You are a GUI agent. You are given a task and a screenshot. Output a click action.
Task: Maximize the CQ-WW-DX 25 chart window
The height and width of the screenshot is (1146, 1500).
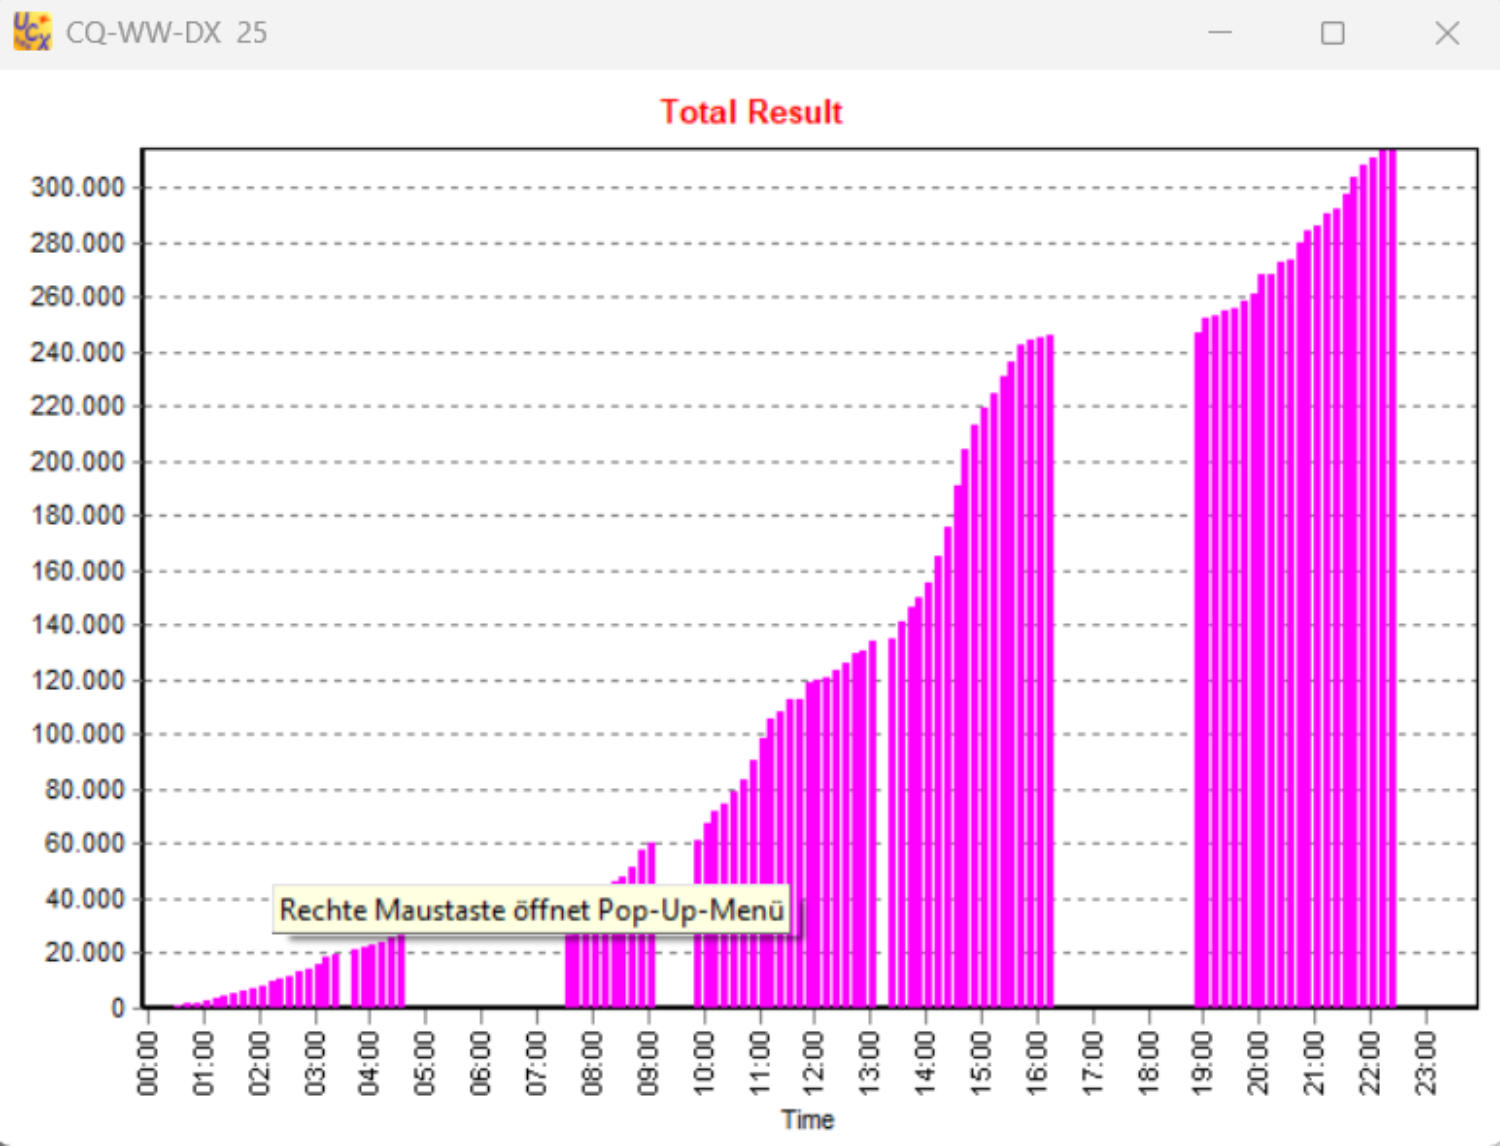pyautogui.click(x=1332, y=33)
